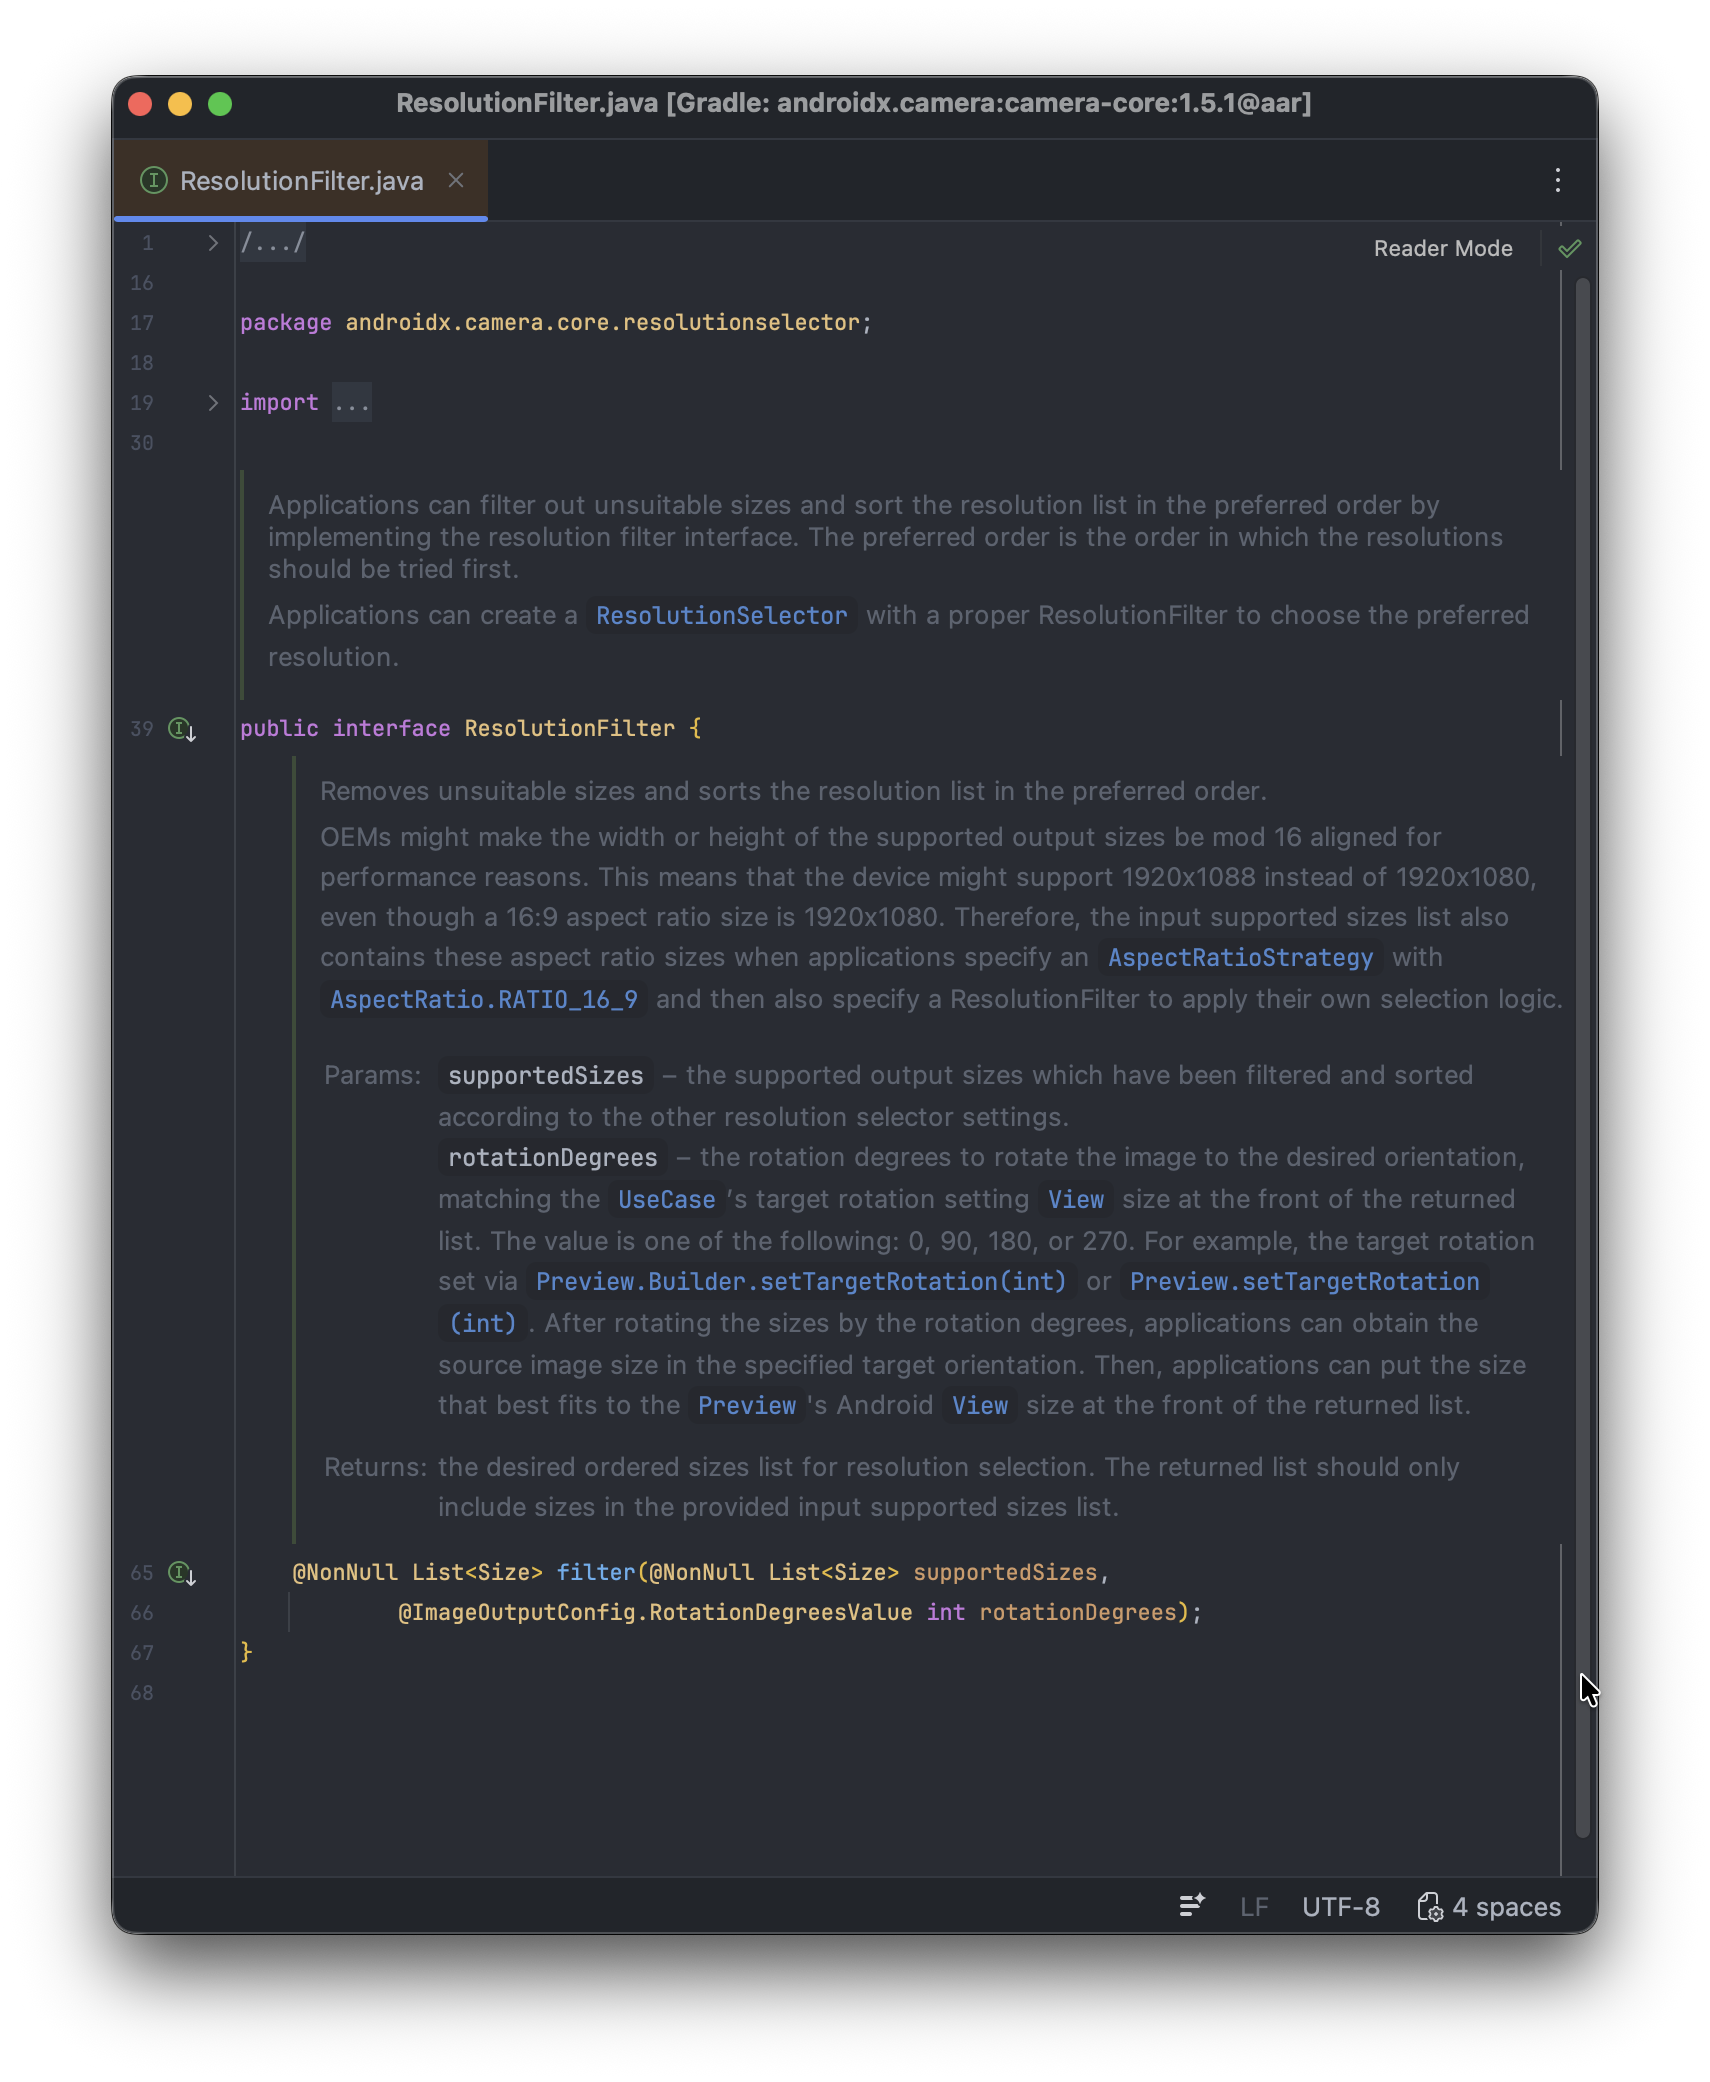This screenshot has height=2082, width=1710.
Task: Click the macOS green full-screen window button
Action: click(x=220, y=104)
